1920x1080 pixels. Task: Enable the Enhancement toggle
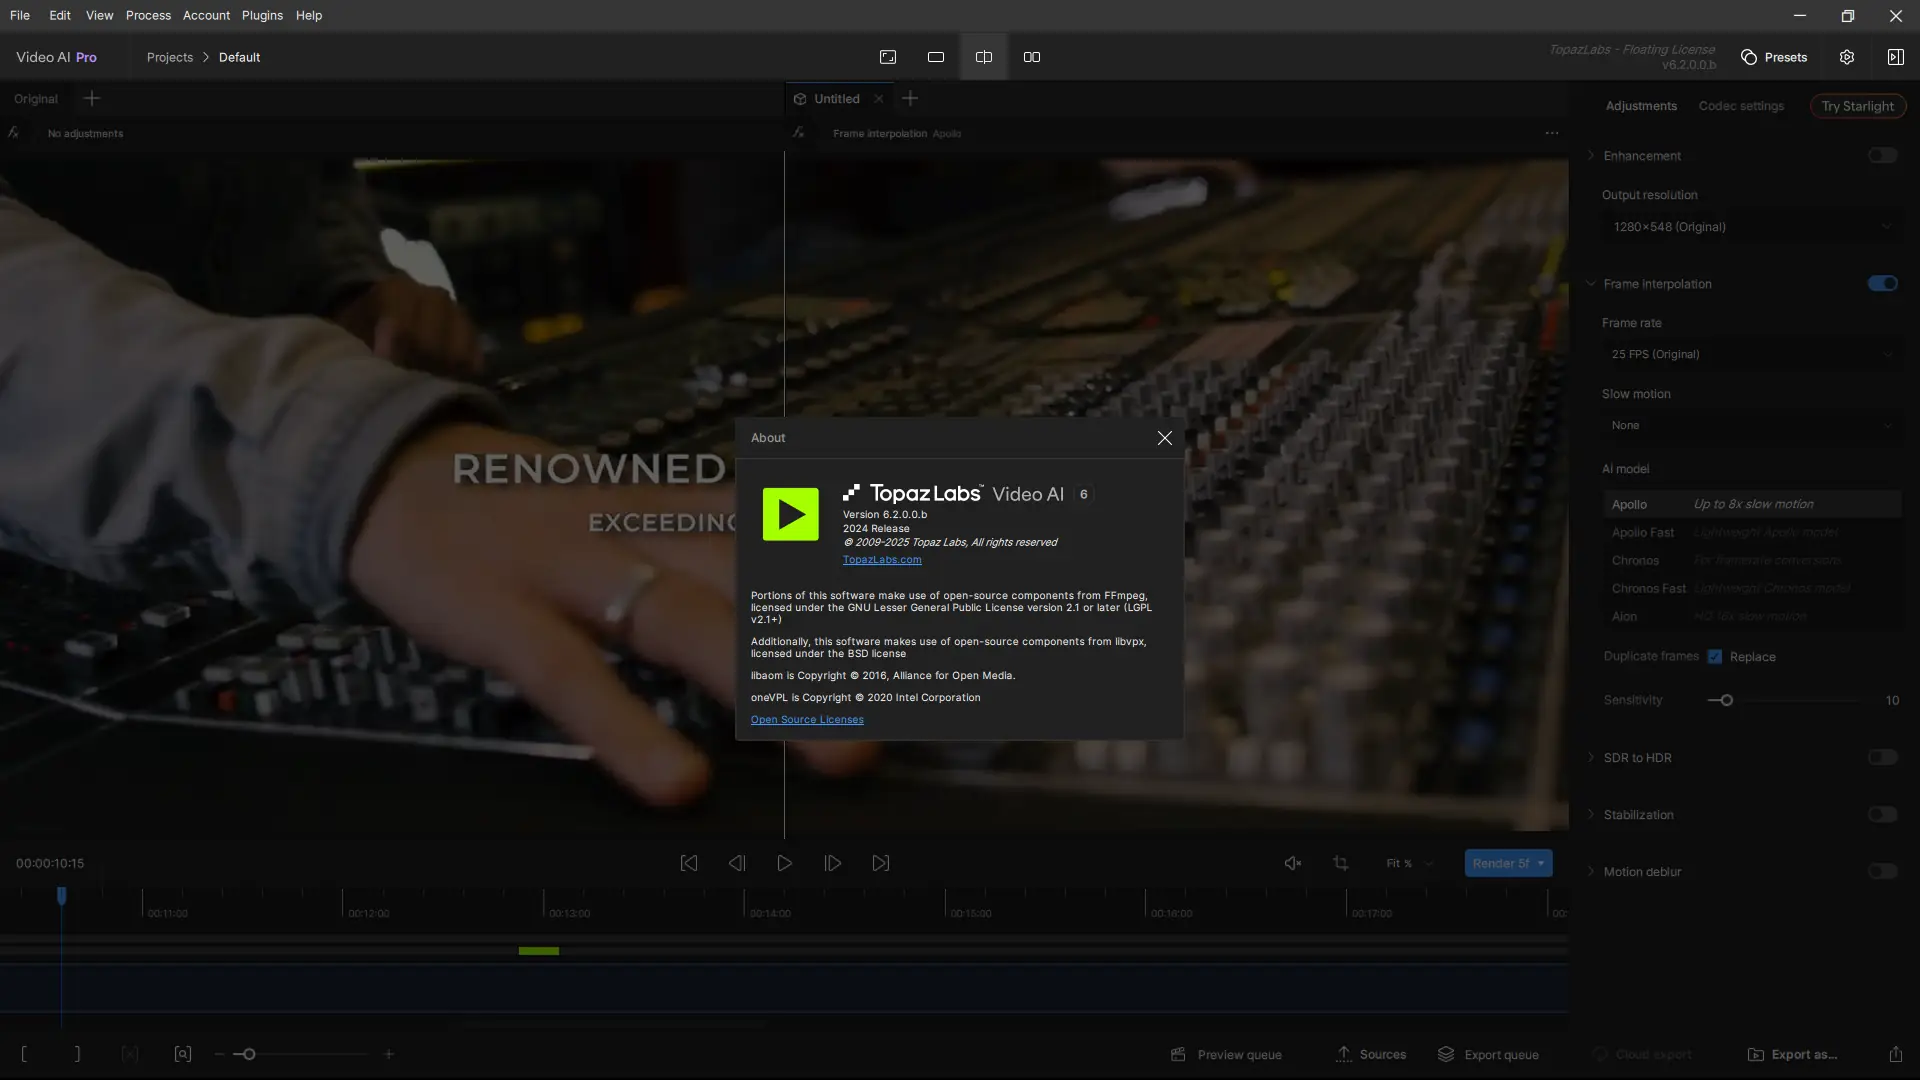tap(1882, 156)
